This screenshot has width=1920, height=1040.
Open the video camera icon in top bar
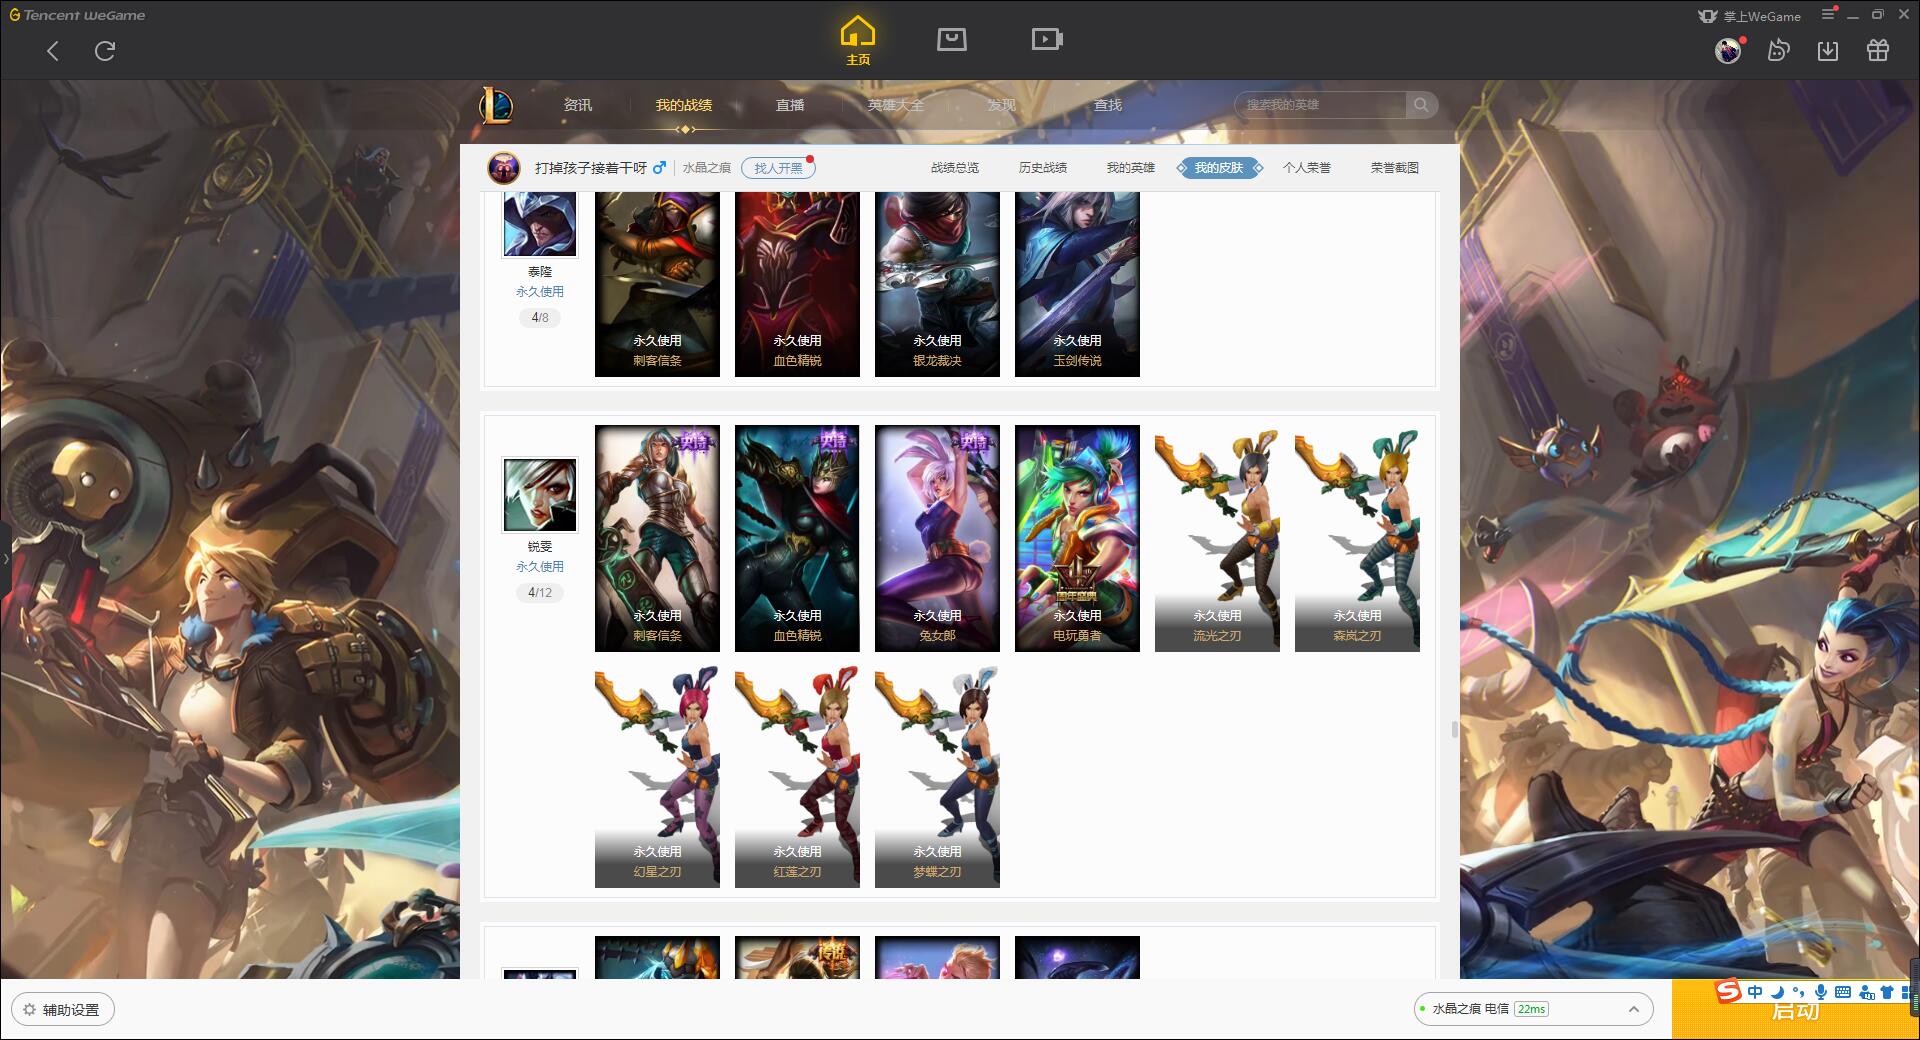pyautogui.click(x=1047, y=40)
